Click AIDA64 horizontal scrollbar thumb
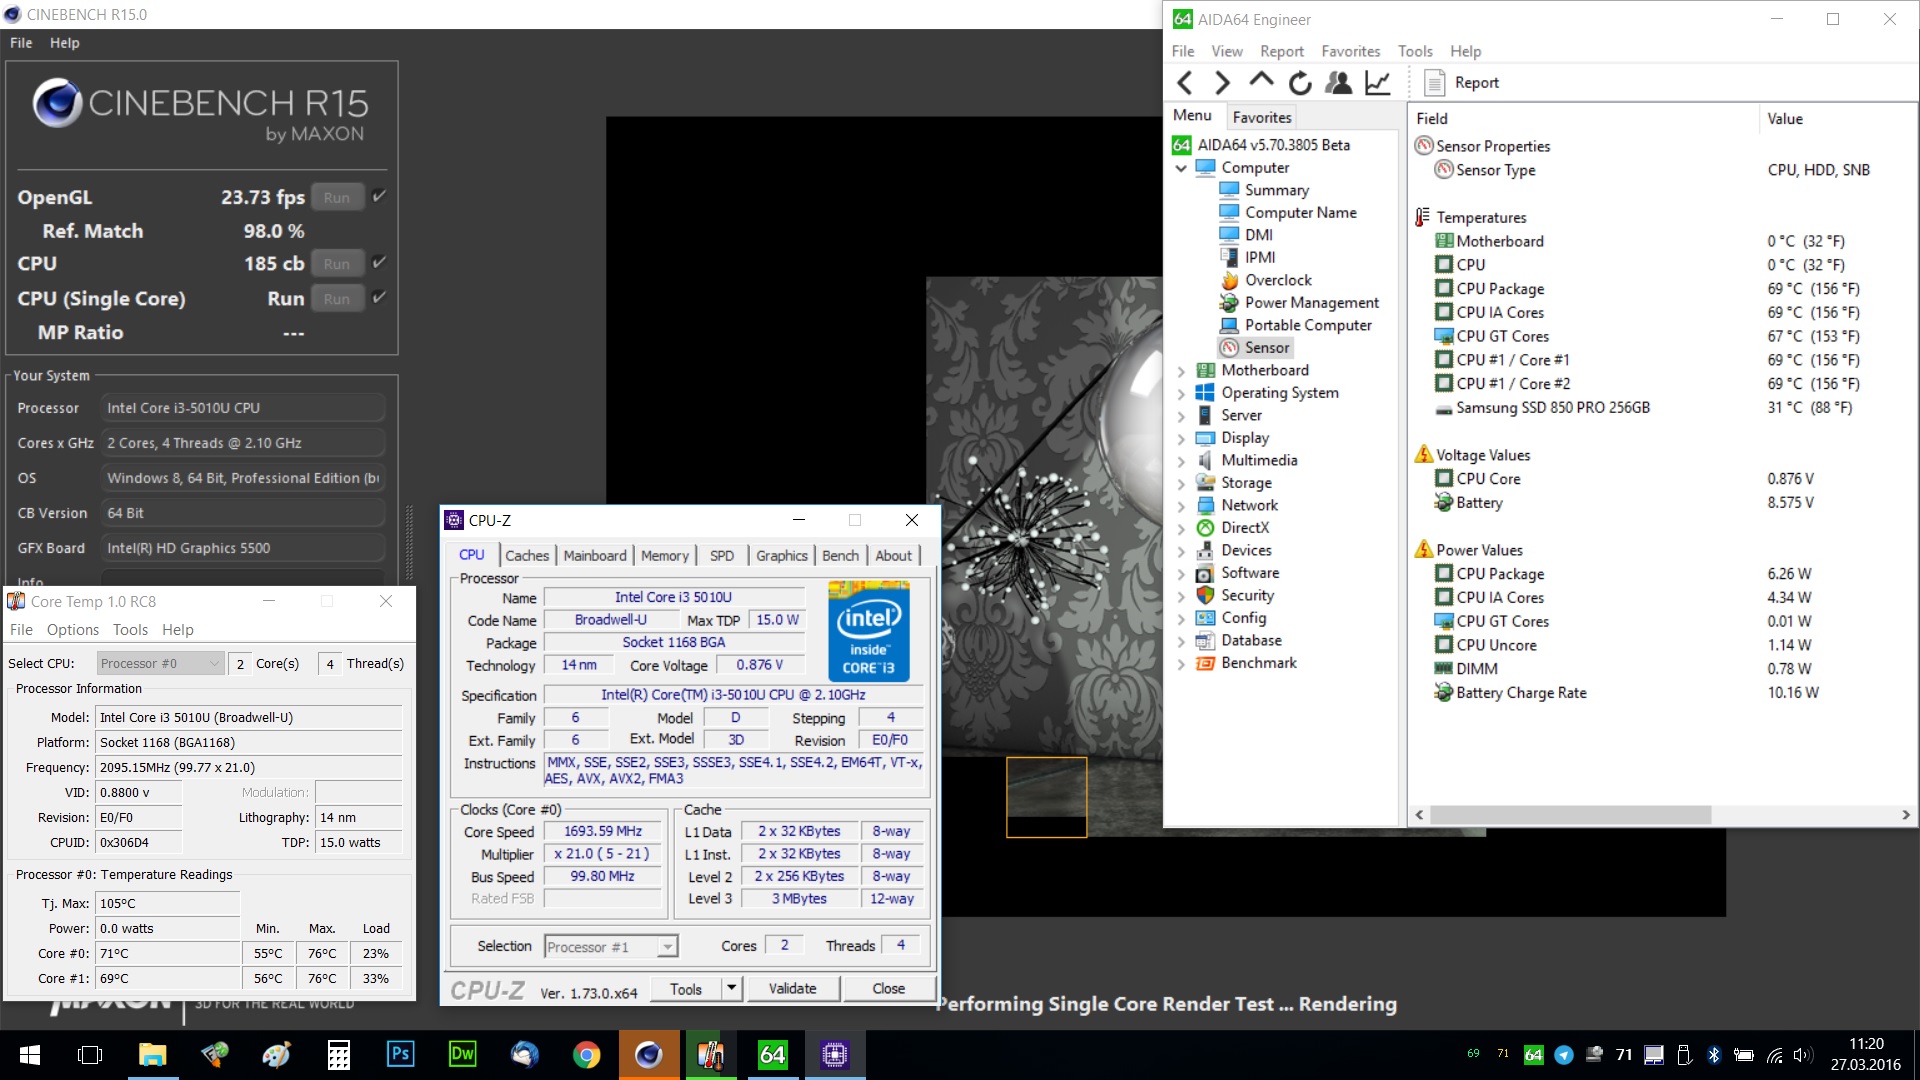 pos(1570,815)
